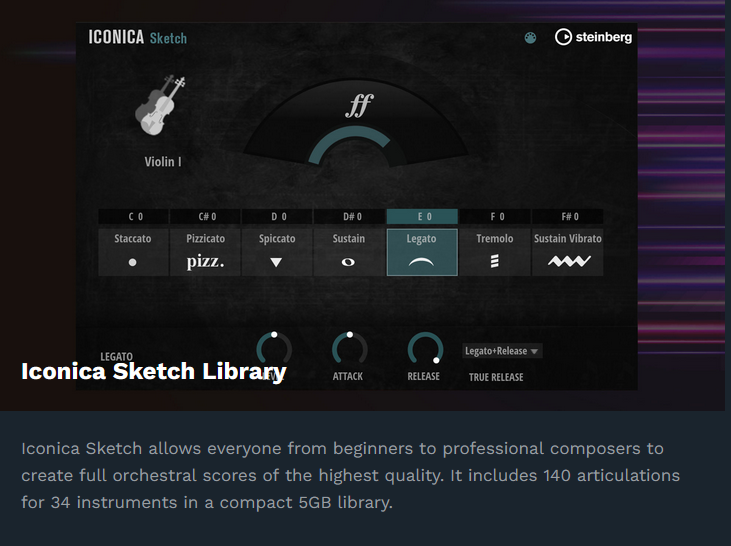Screen dimensions: 731x546
Task: Select the Spiccato articulation
Action: [x=277, y=252]
